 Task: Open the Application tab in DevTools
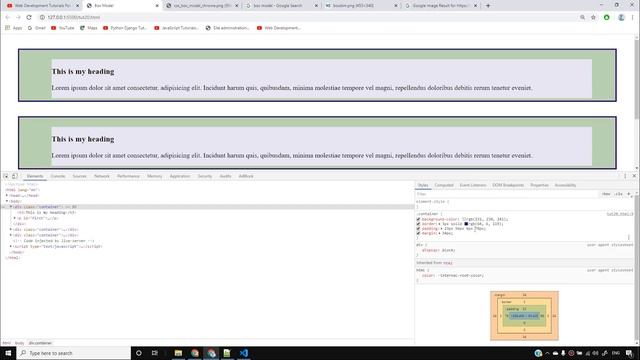tap(180, 176)
